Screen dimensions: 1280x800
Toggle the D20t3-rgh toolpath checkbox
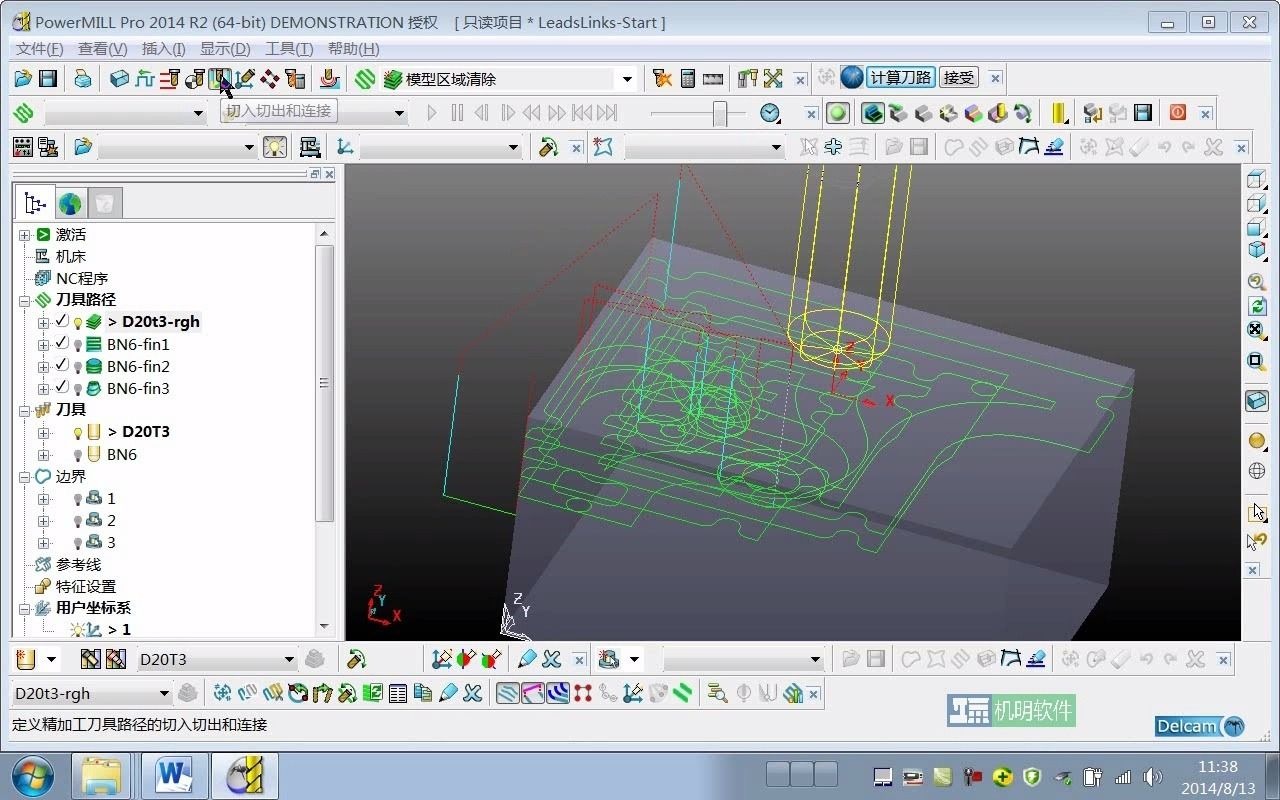62,322
